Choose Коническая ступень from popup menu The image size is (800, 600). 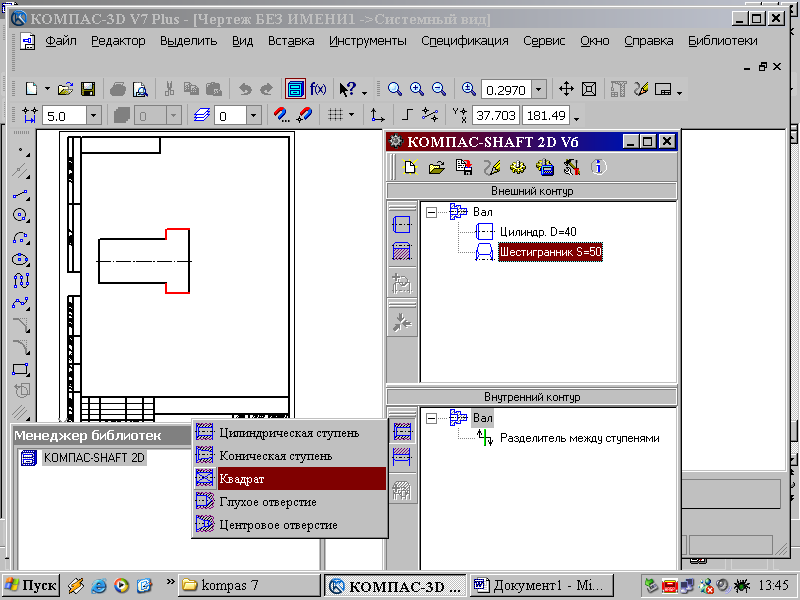(290, 456)
